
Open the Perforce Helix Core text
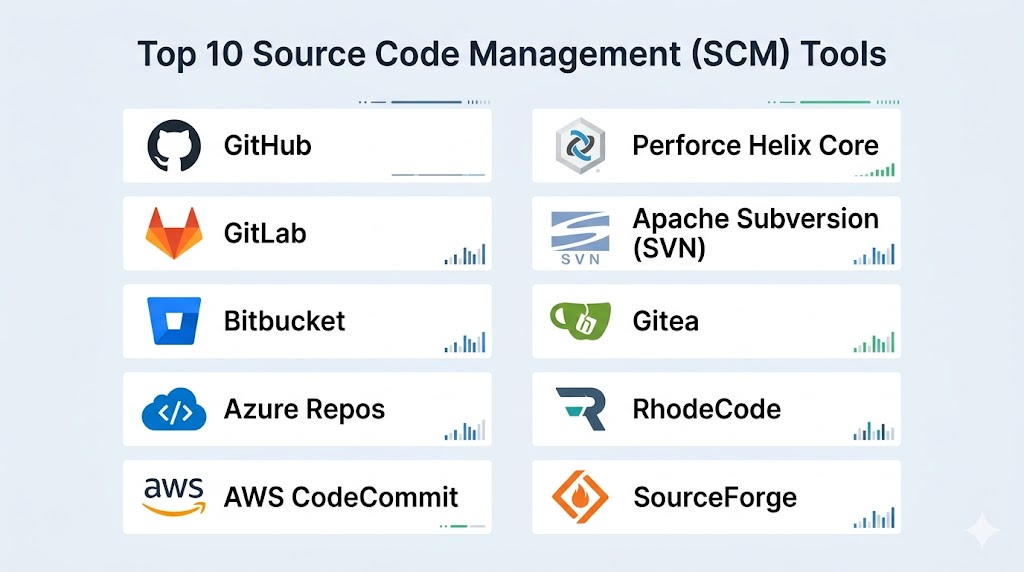pyautogui.click(x=755, y=146)
